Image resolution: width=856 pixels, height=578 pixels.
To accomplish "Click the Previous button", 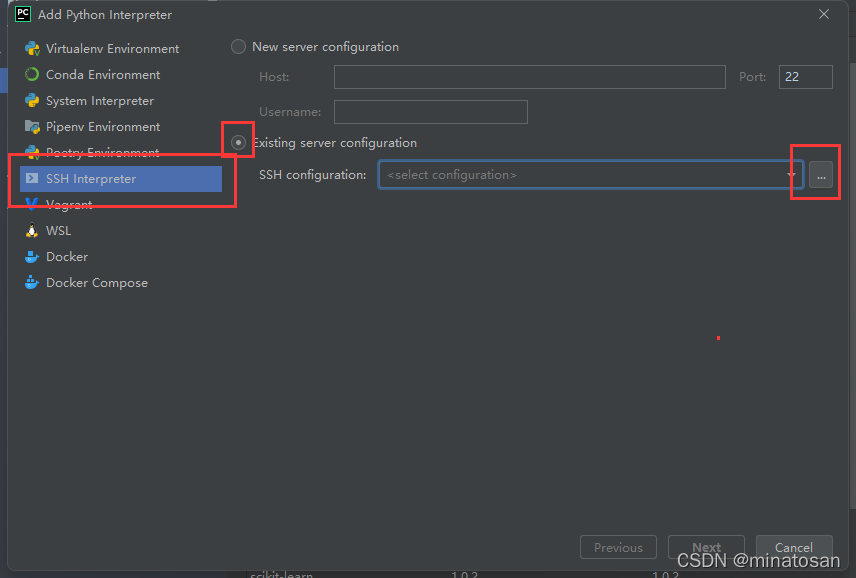I will (x=618, y=547).
